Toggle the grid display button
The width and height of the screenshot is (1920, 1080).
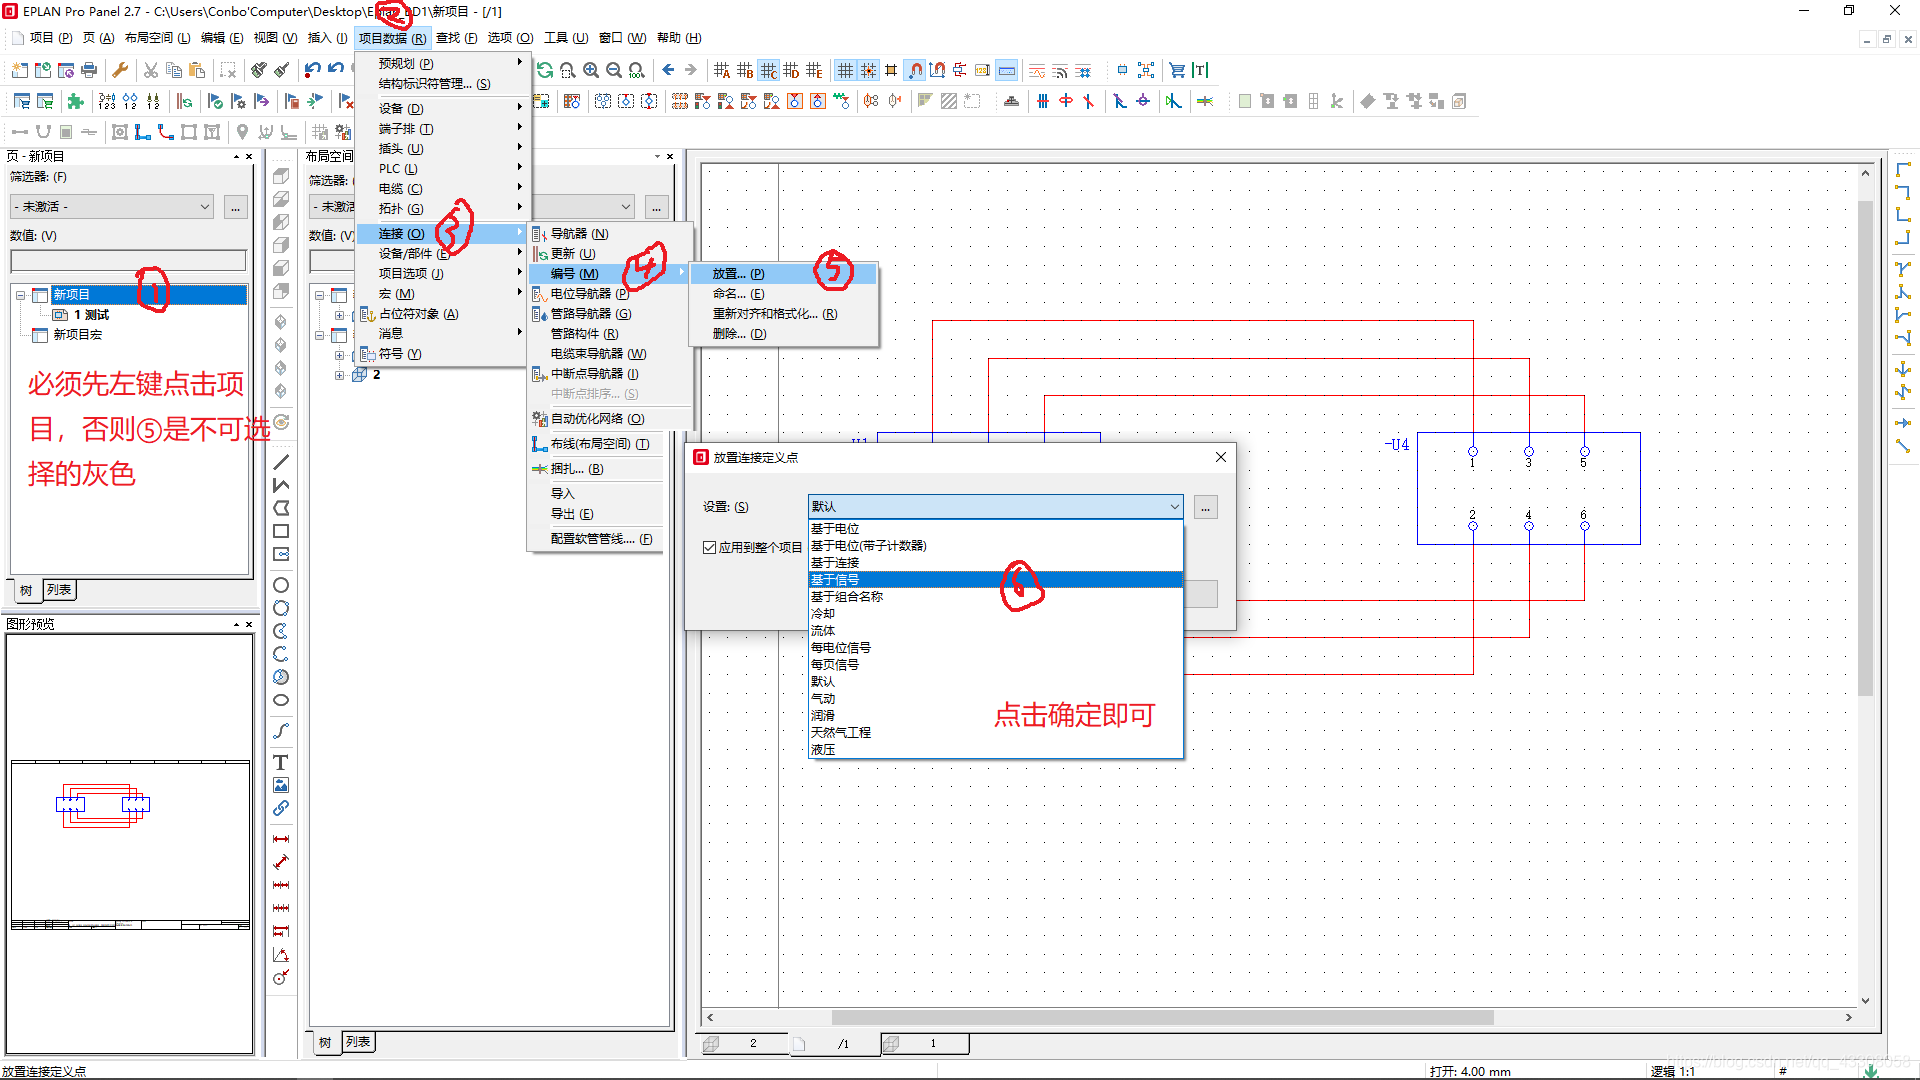(845, 70)
